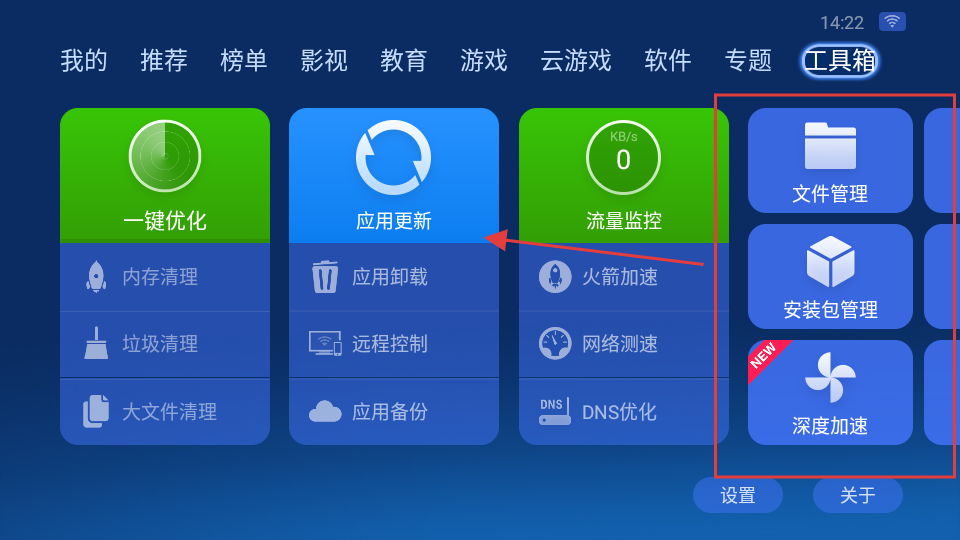This screenshot has width=960, height=540.
Task: Switch to 云游戏 tab
Action: coord(576,61)
